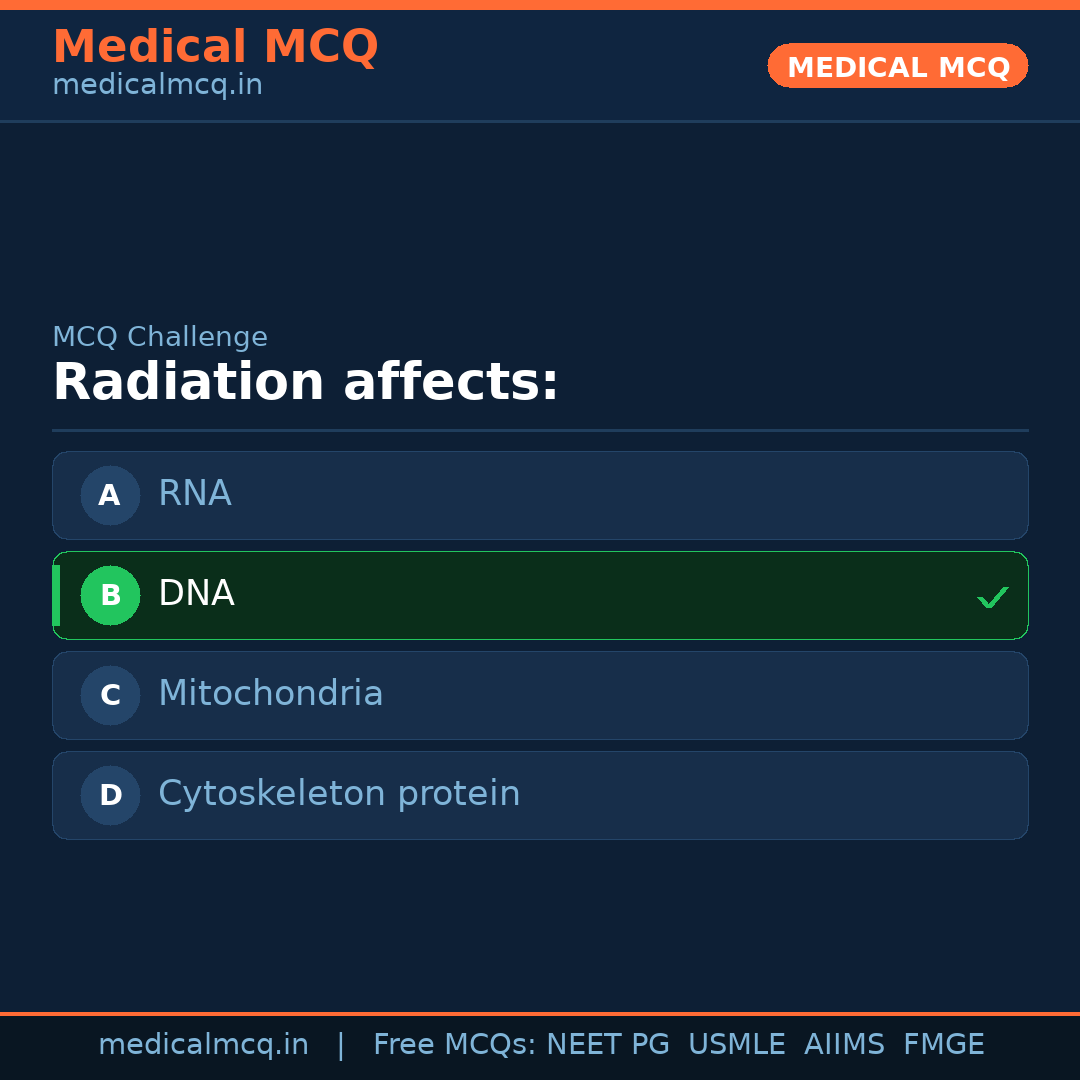1080x1080 pixels.
Task: Click the green checkmark on option B
Action: (x=993, y=597)
